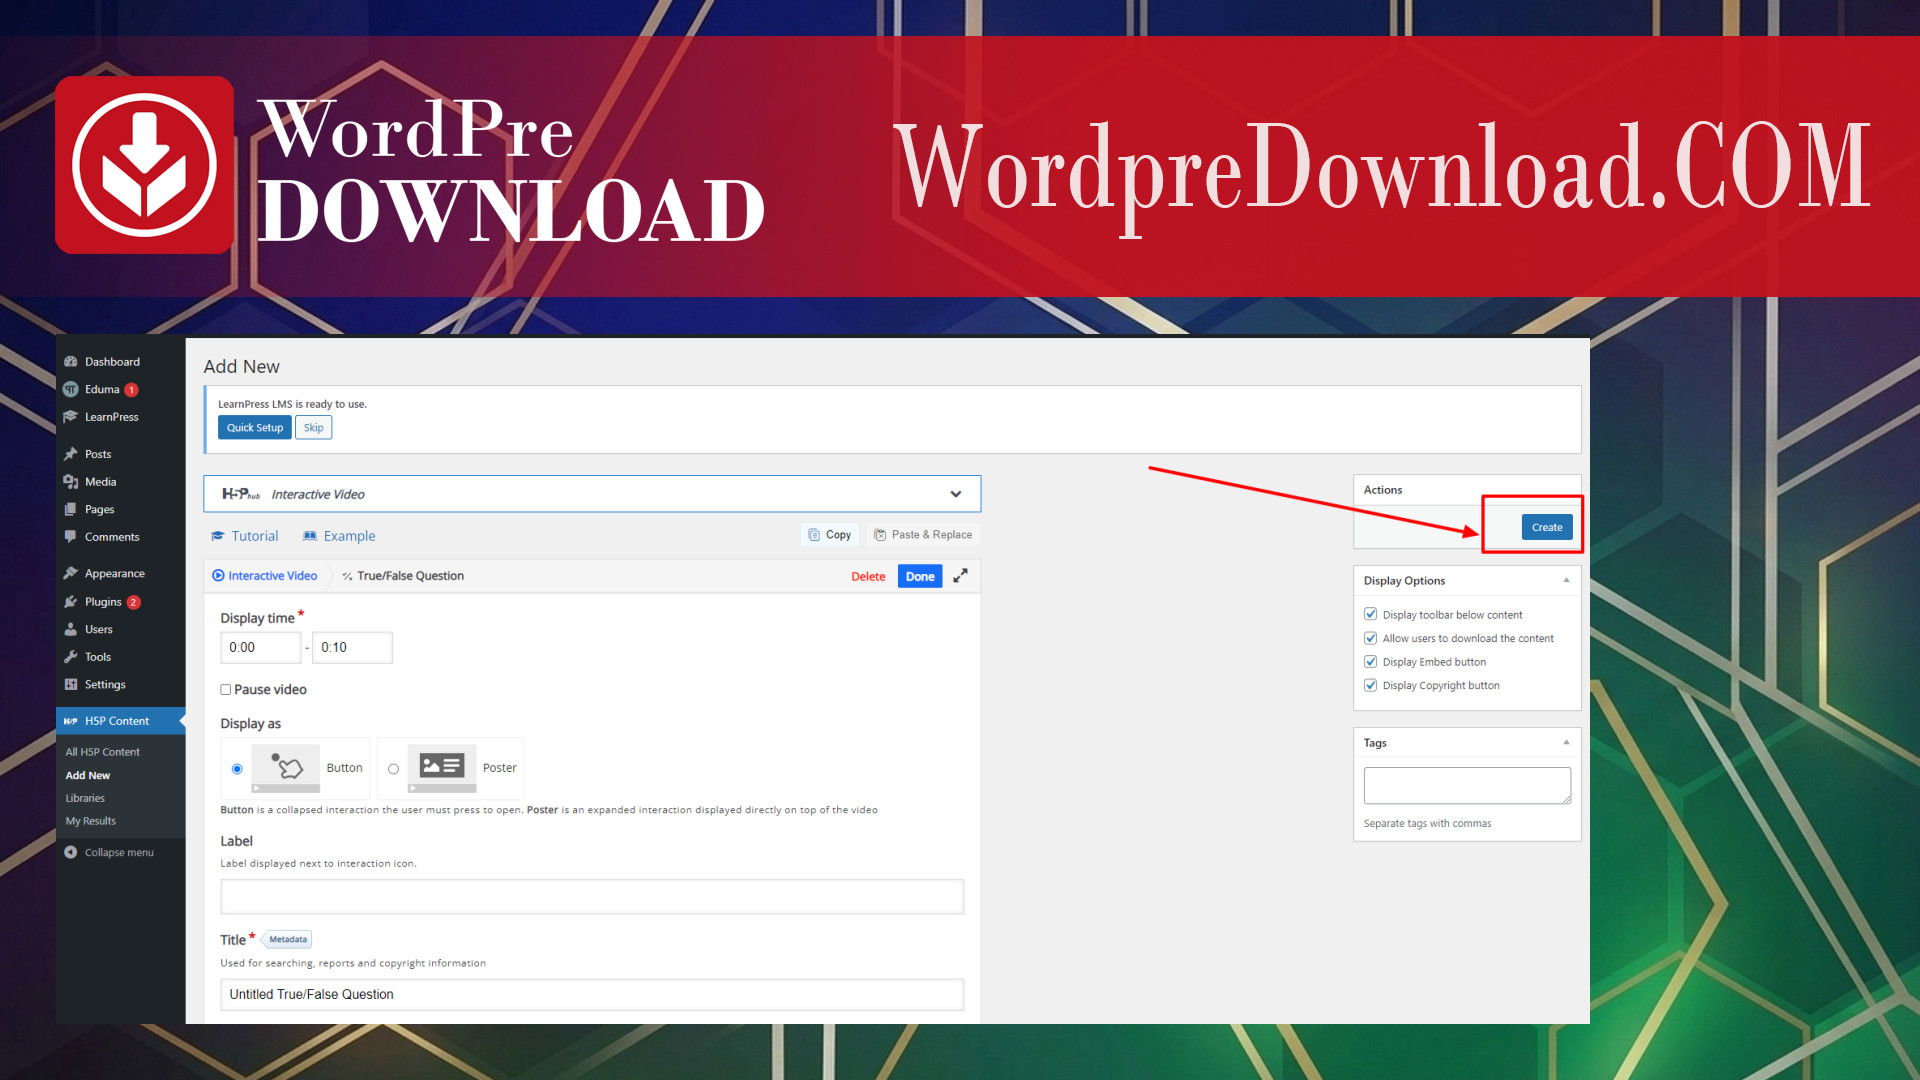This screenshot has height=1080, width=1920.
Task: Click Delete for True/False Question
Action: pyautogui.click(x=868, y=577)
